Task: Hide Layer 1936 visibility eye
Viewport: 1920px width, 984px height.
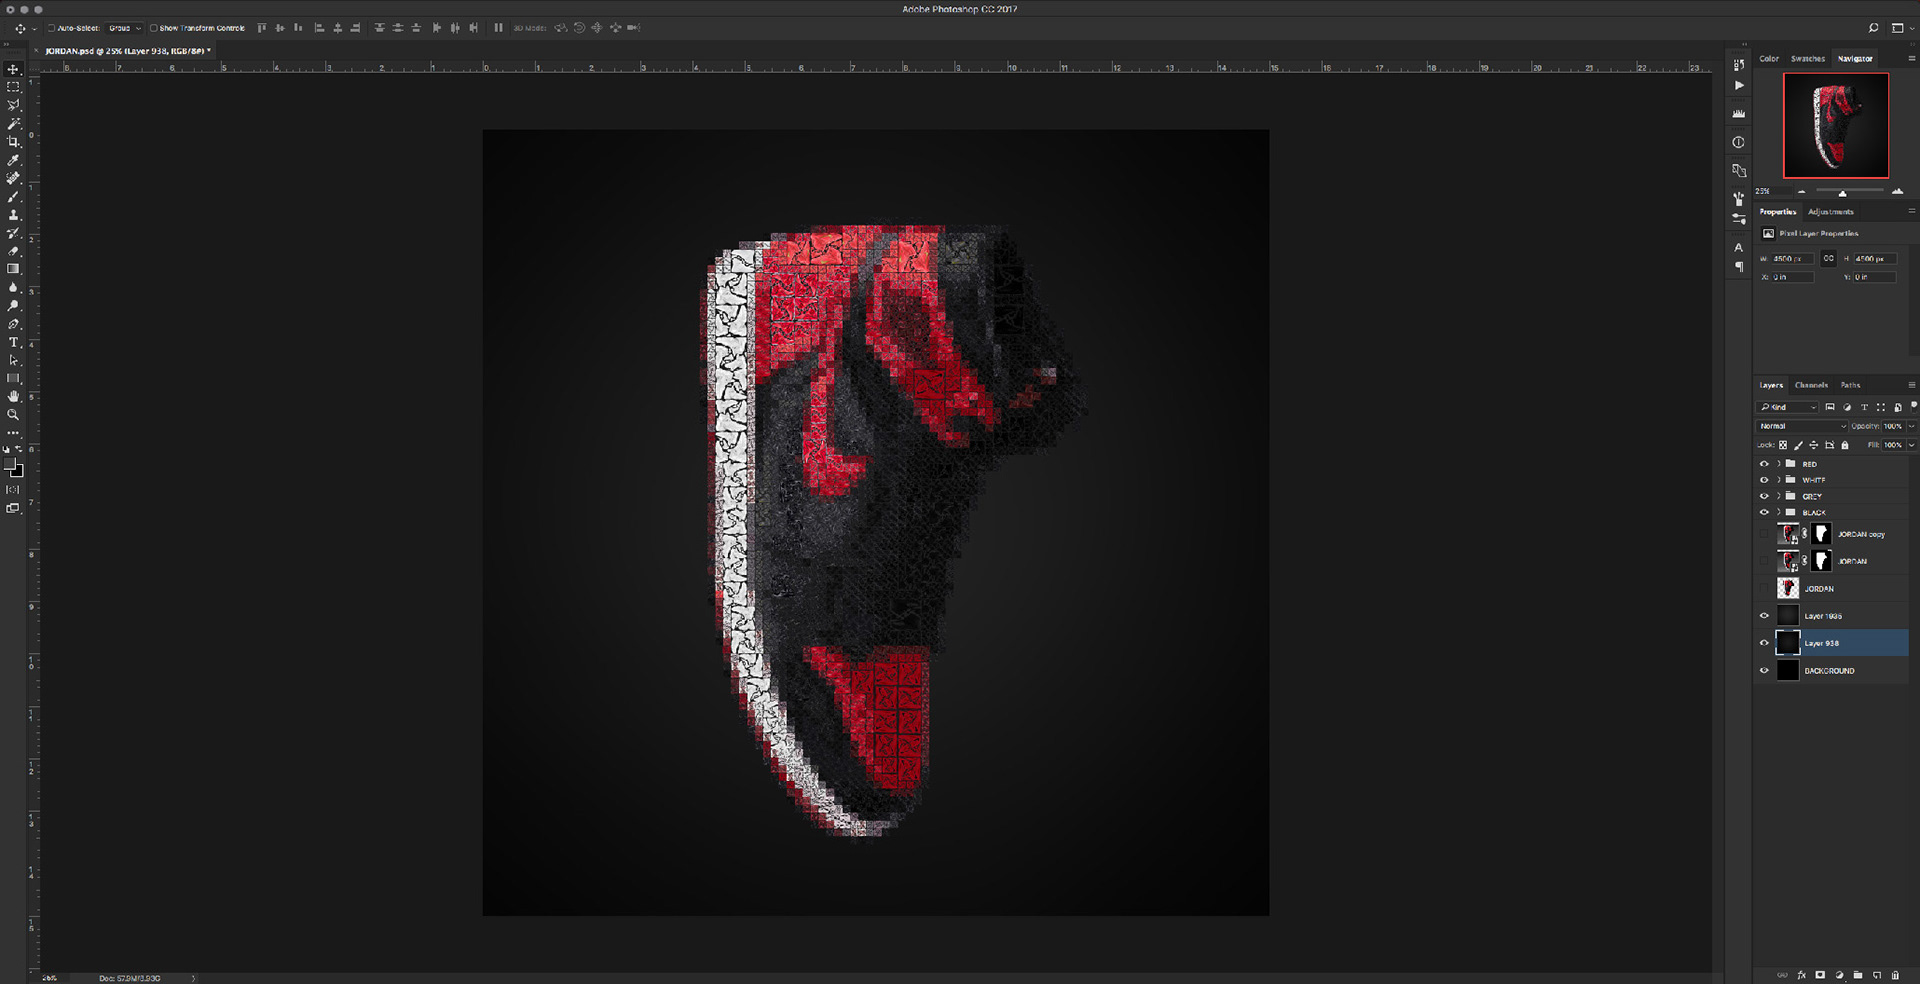Action: (x=1764, y=616)
